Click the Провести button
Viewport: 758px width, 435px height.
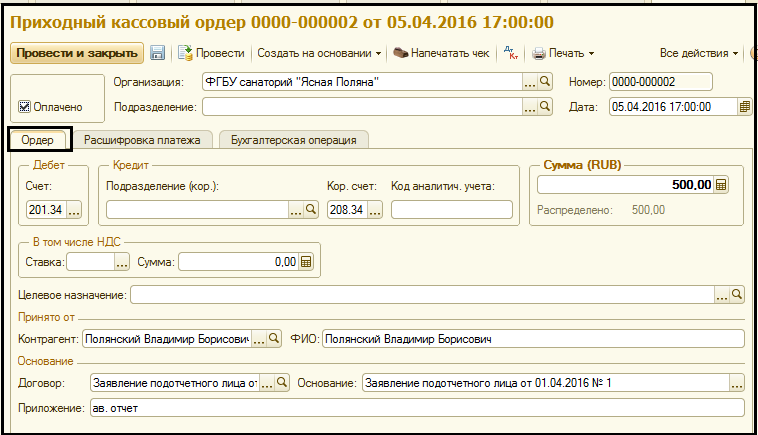pyautogui.click(x=211, y=53)
